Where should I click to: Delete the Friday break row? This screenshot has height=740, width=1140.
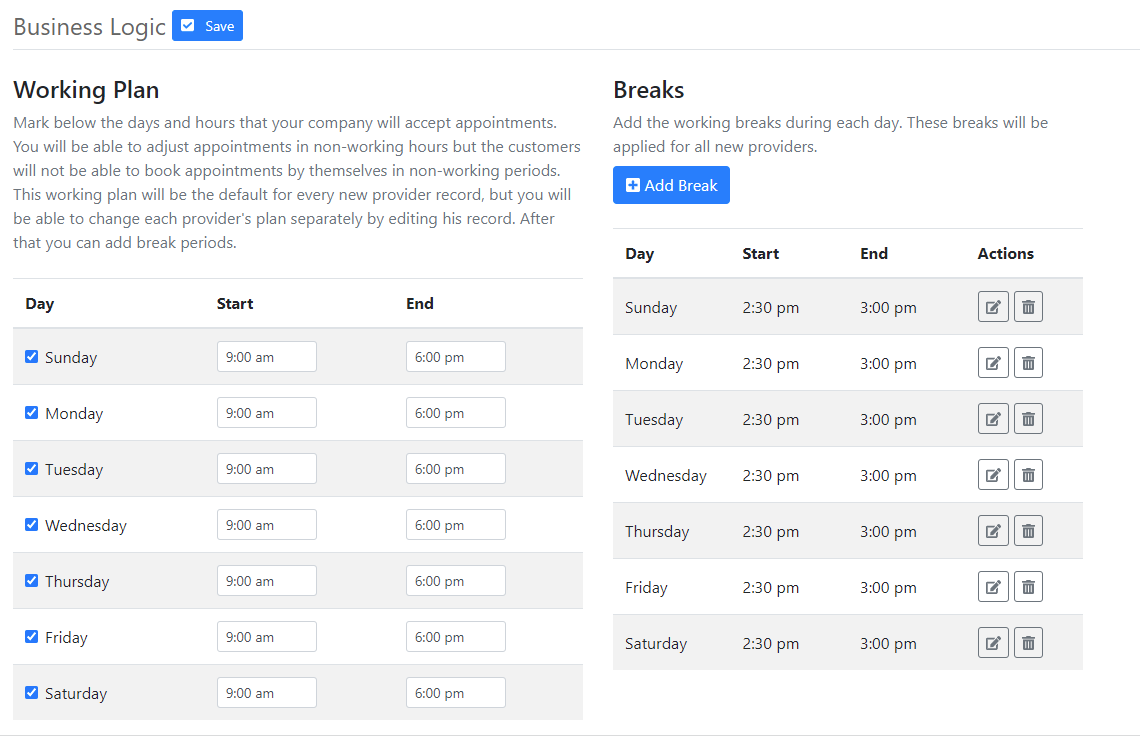click(1028, 587)
